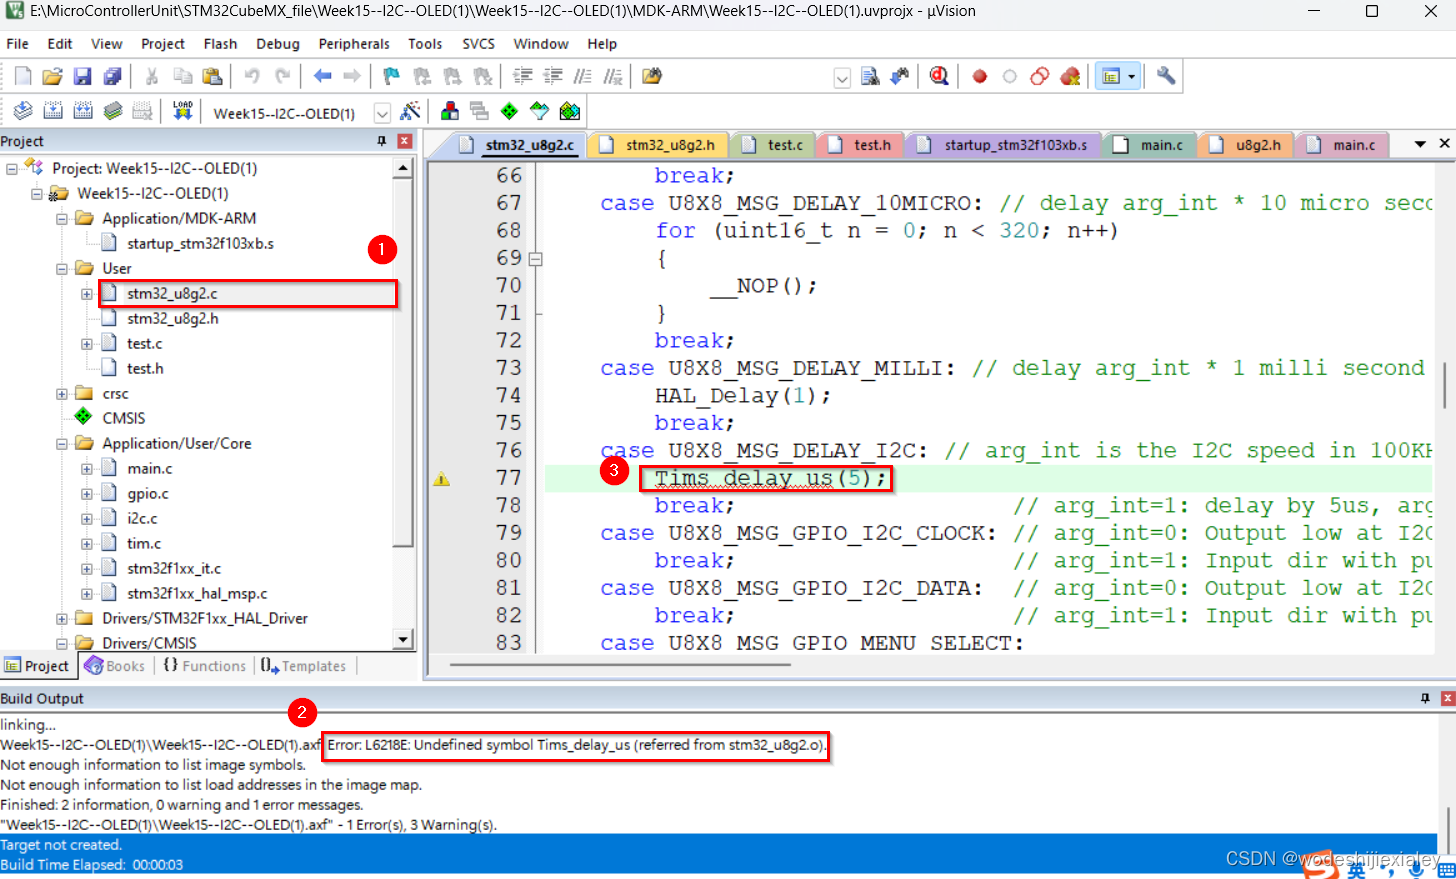Kill all breakpoints with the red x icon
The height and width of the screenshot is (879, 1456).
(x=1070, y=76)
